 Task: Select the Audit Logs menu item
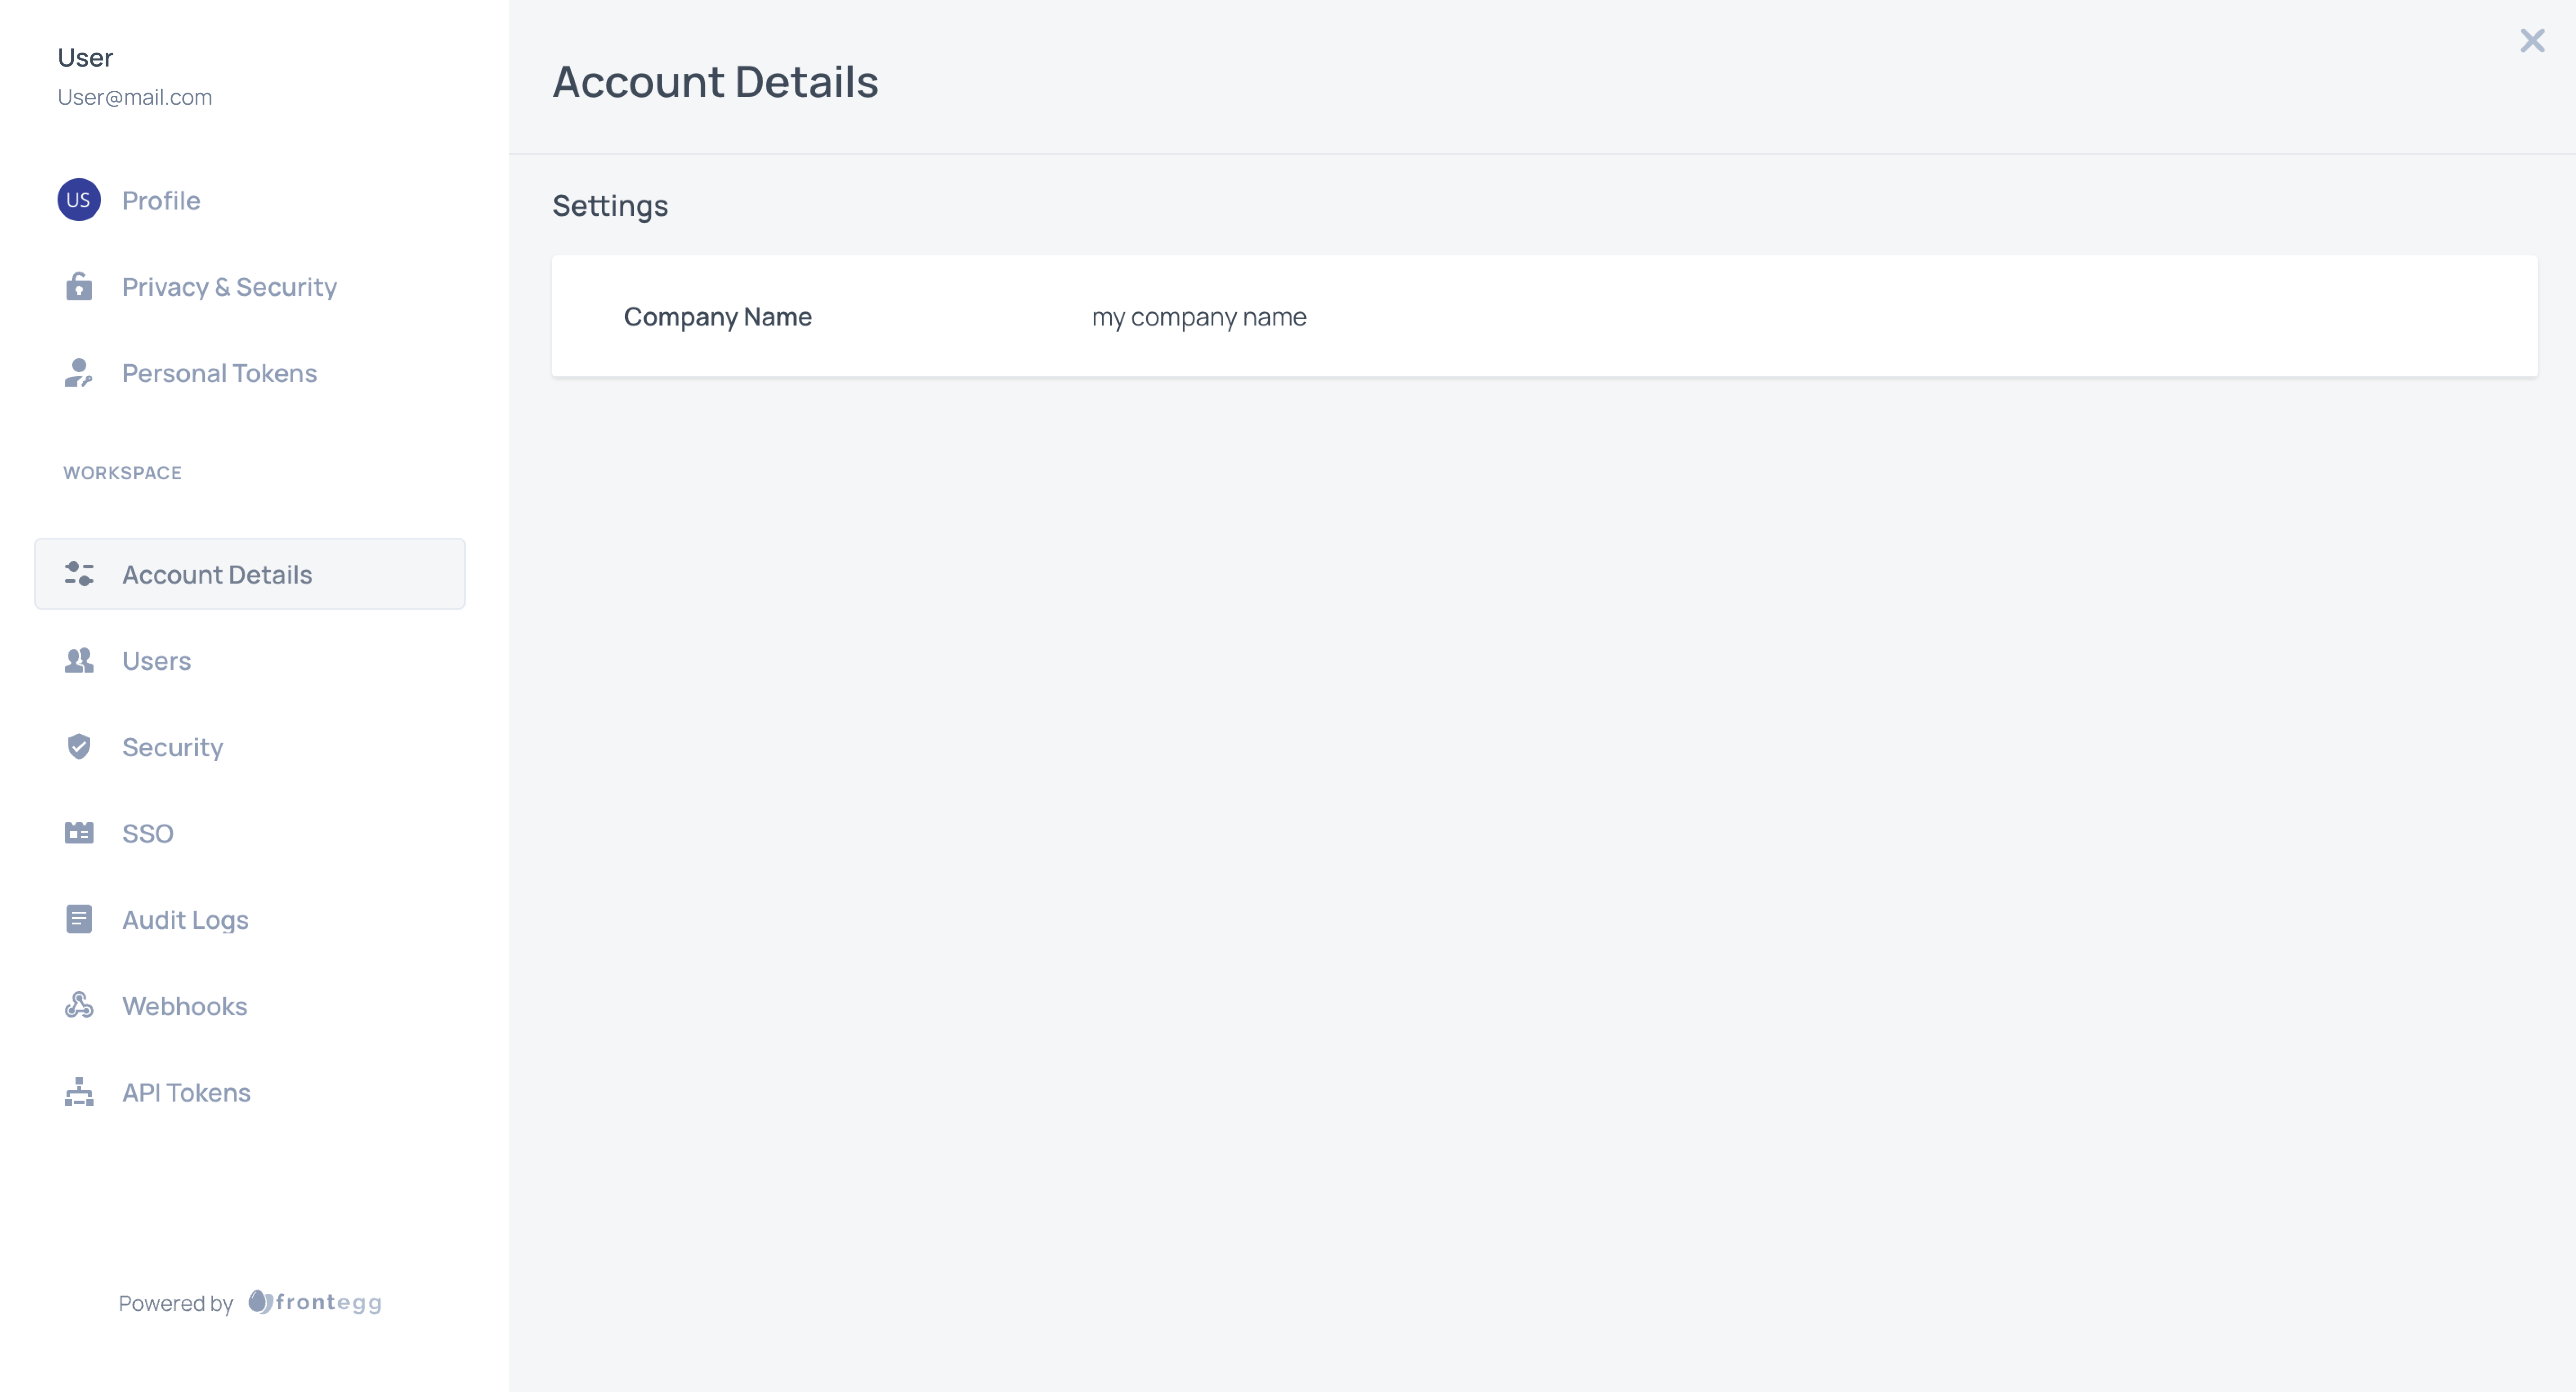click(x=185, y=919)
